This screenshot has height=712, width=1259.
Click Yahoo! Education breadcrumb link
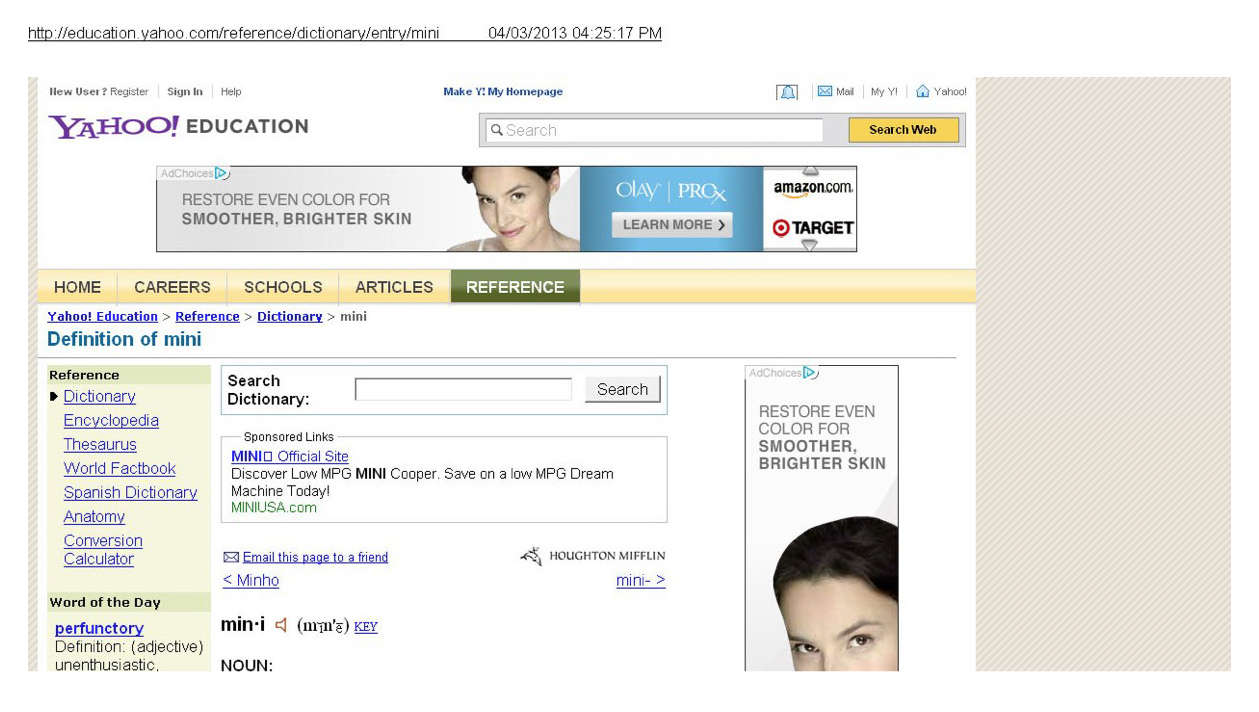(102, 316)
